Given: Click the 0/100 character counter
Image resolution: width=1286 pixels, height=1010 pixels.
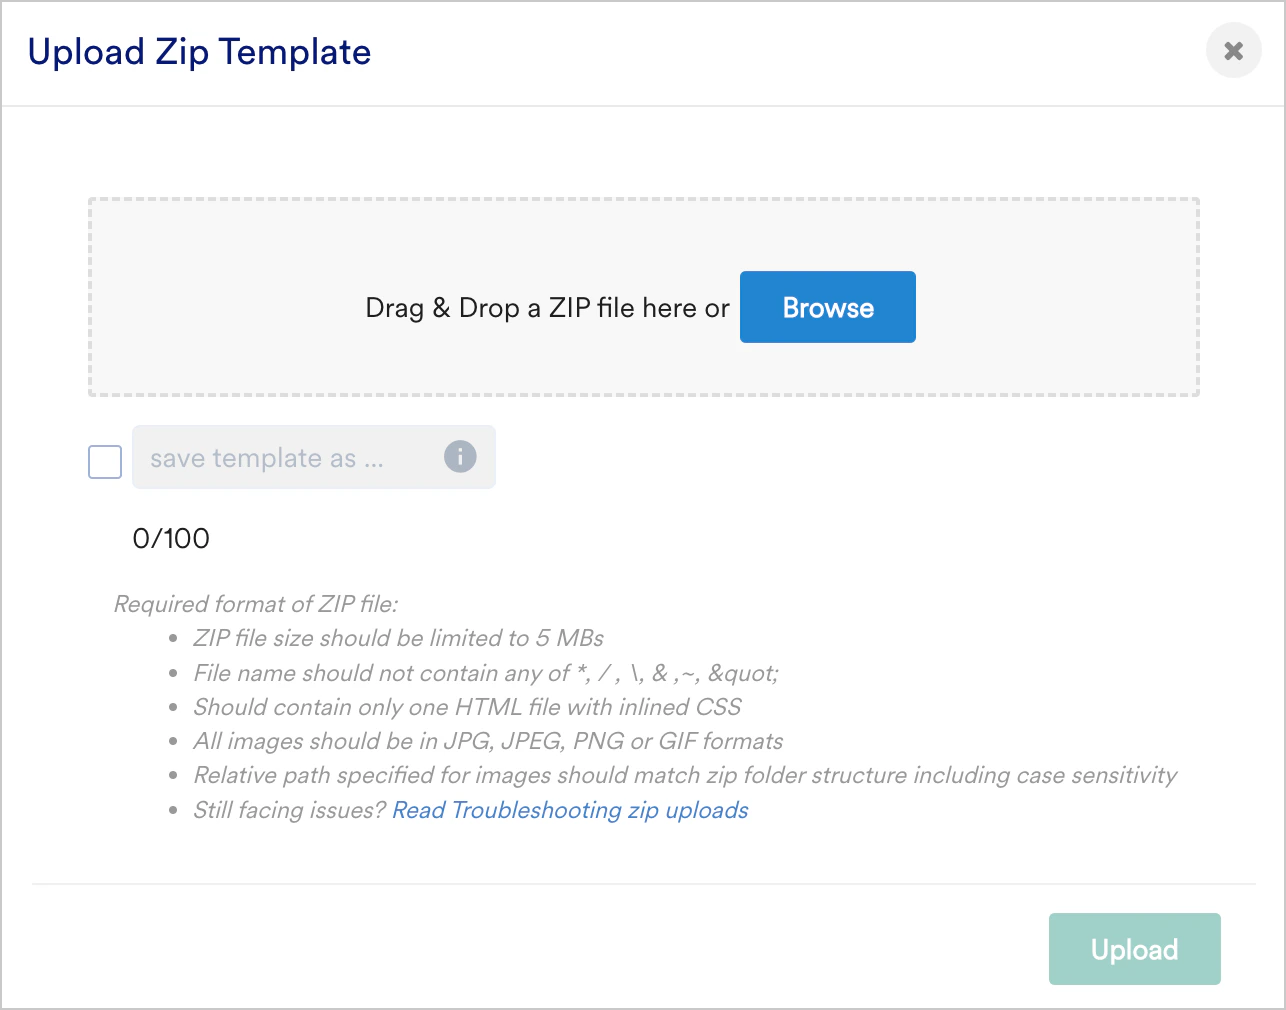Looking at the screenshot, I should tap(171, 538).
